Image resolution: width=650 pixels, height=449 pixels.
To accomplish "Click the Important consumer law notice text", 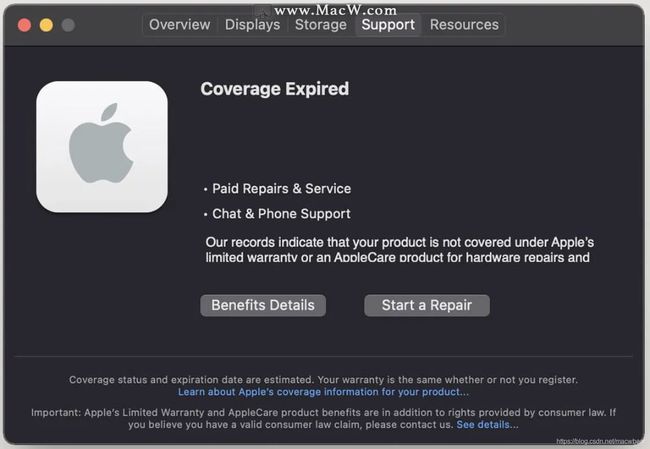I will (x=323, y=418).
